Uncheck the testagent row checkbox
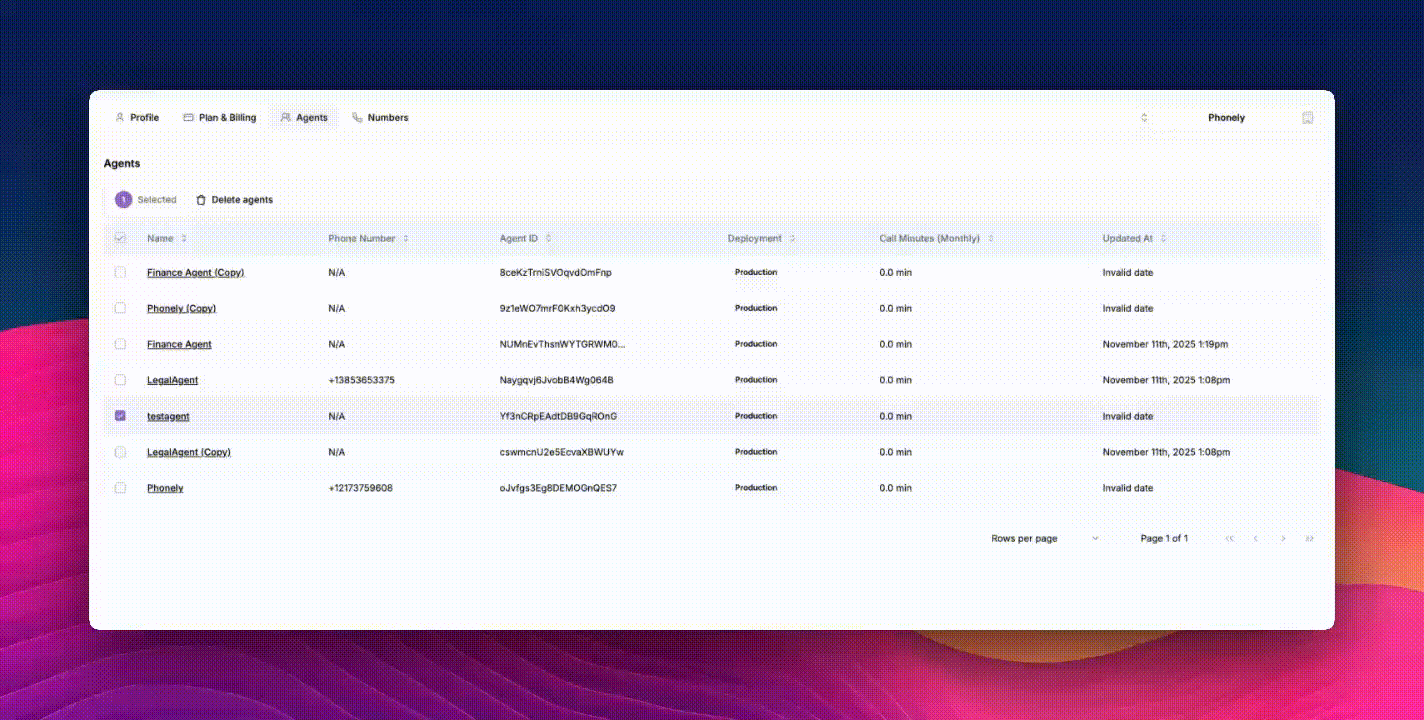Image resolution: width=1424 pixels, height=720 pixels. [120, 416]
